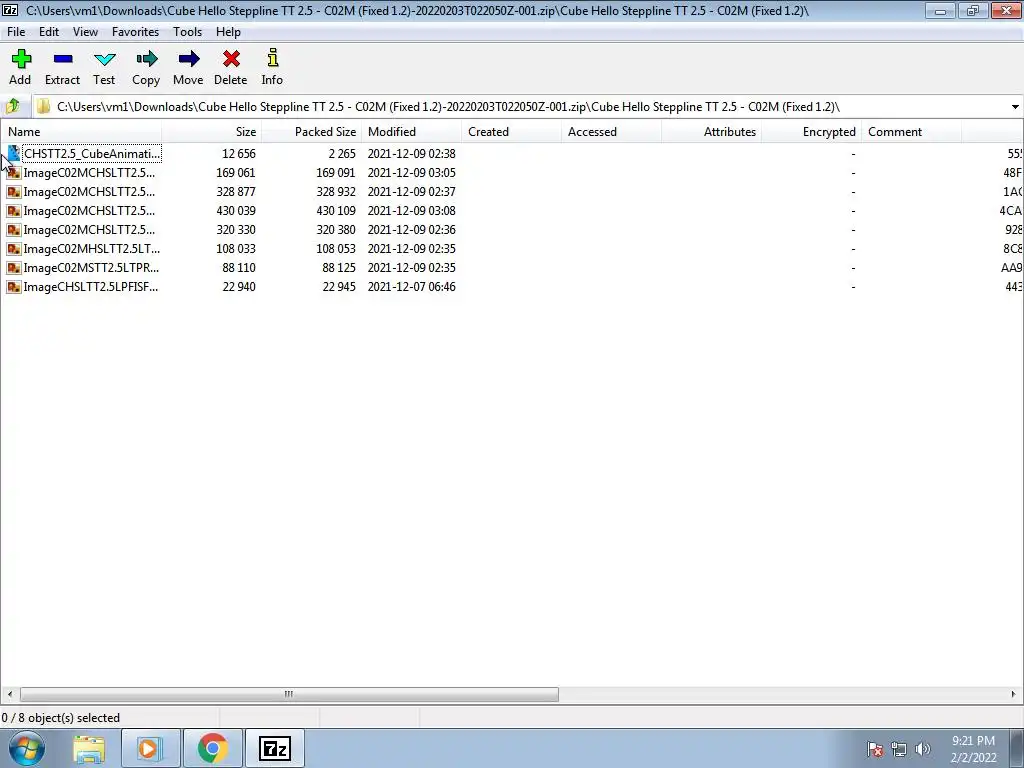This screenshot has width=1024, height=768.
Task: Open the Info toolbar icon
Action: (272, 58)
